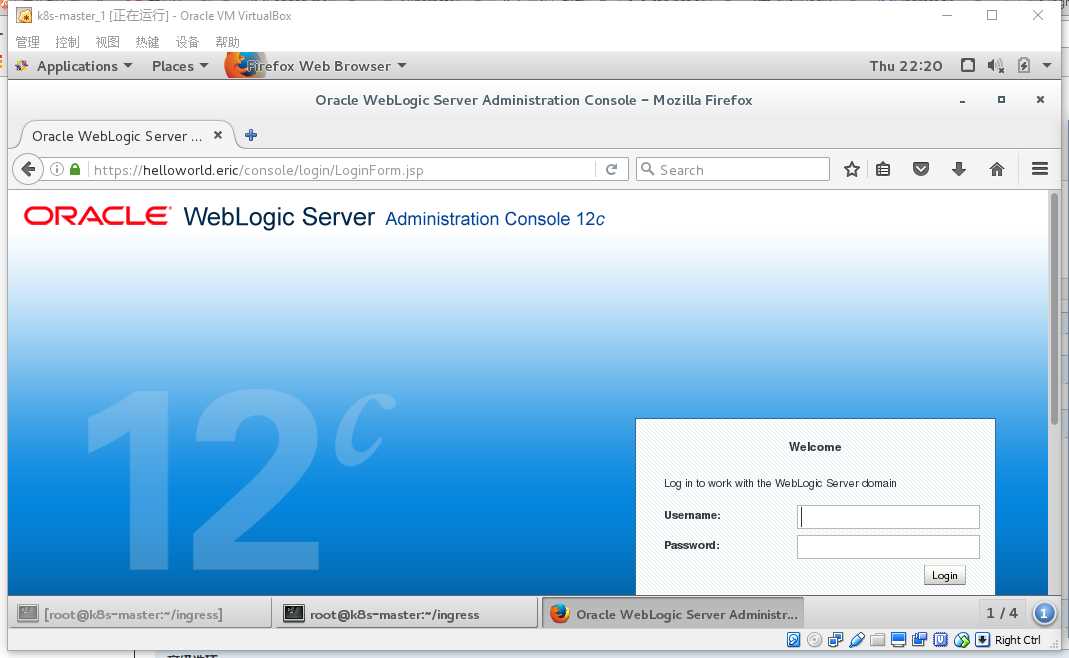
Task: Open the Firefox hamburger menu
Action: click(x=1040, y=168)
